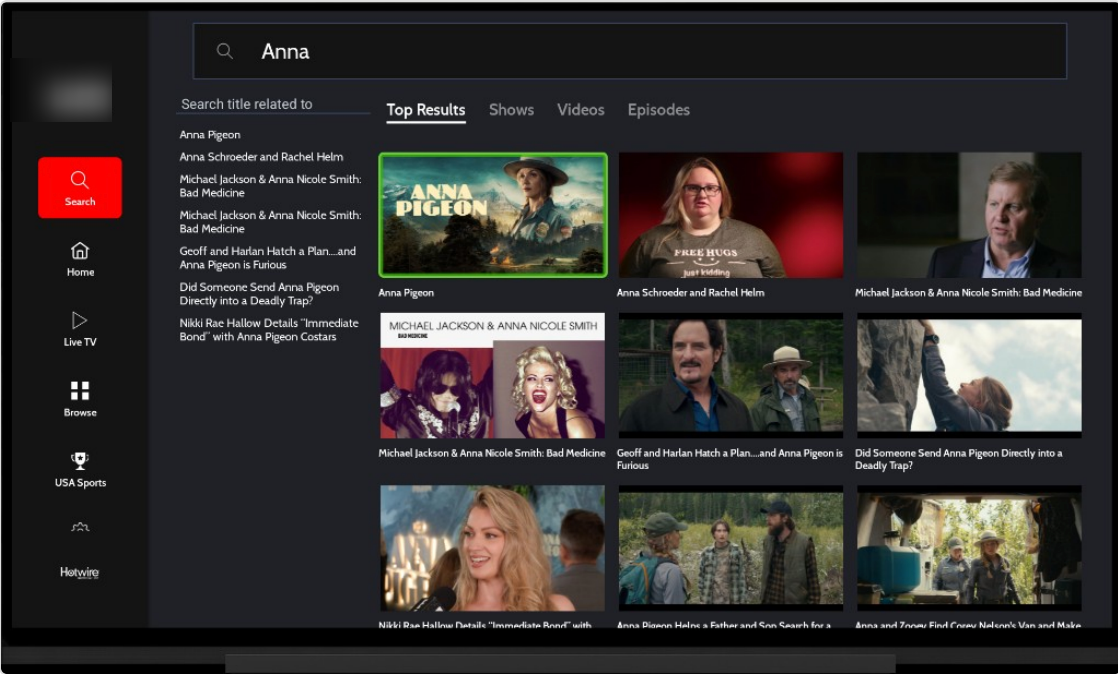Open Live TV from the sidebar
The image size is (1118, 674).
point(80,329)
